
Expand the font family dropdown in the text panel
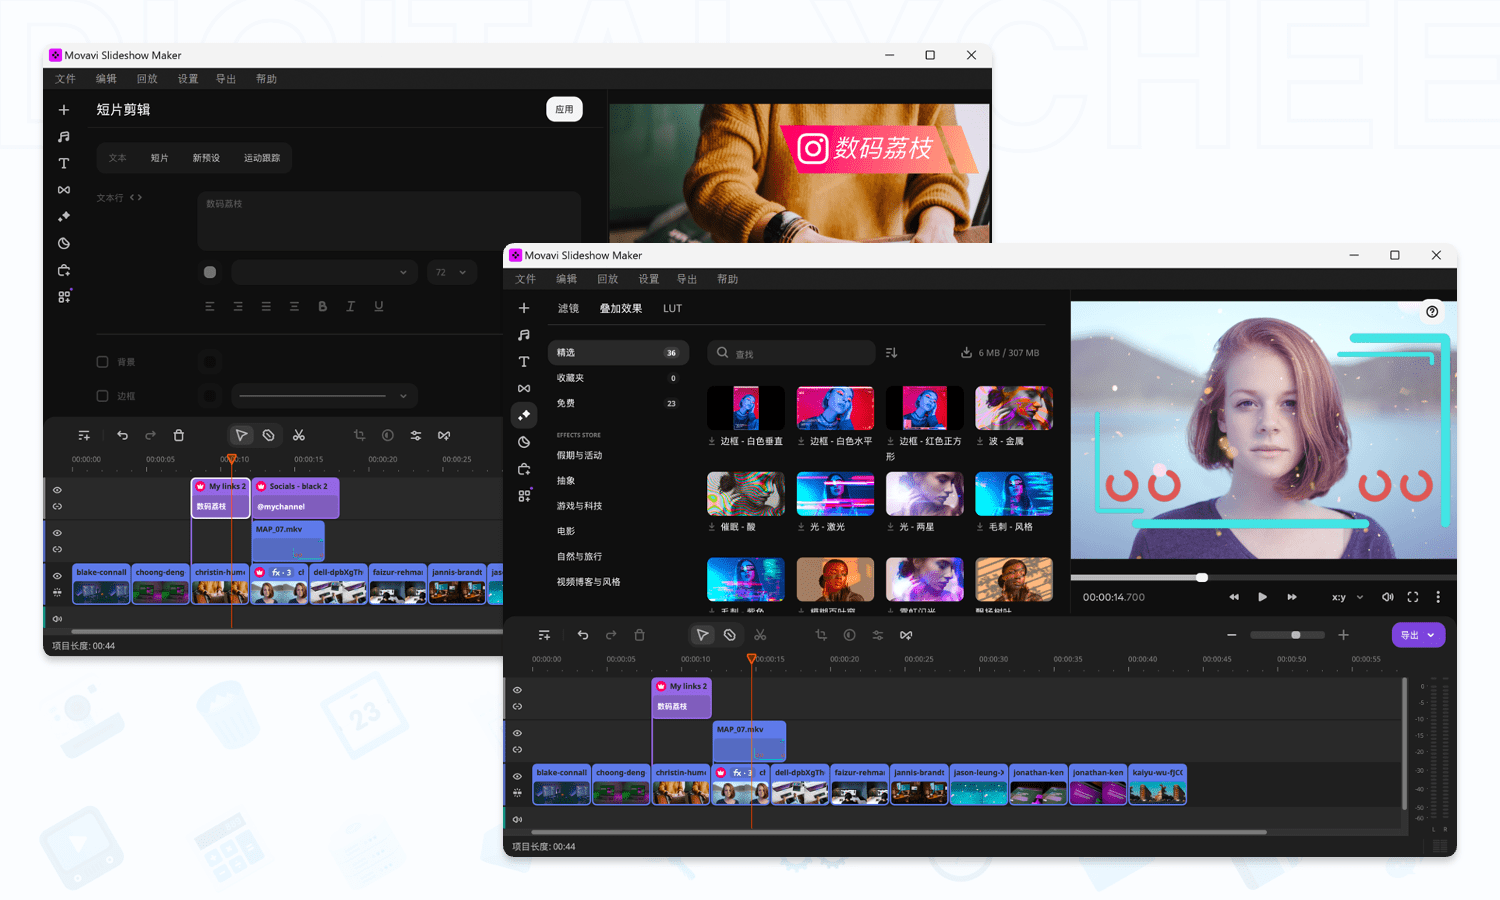(323, 271)
